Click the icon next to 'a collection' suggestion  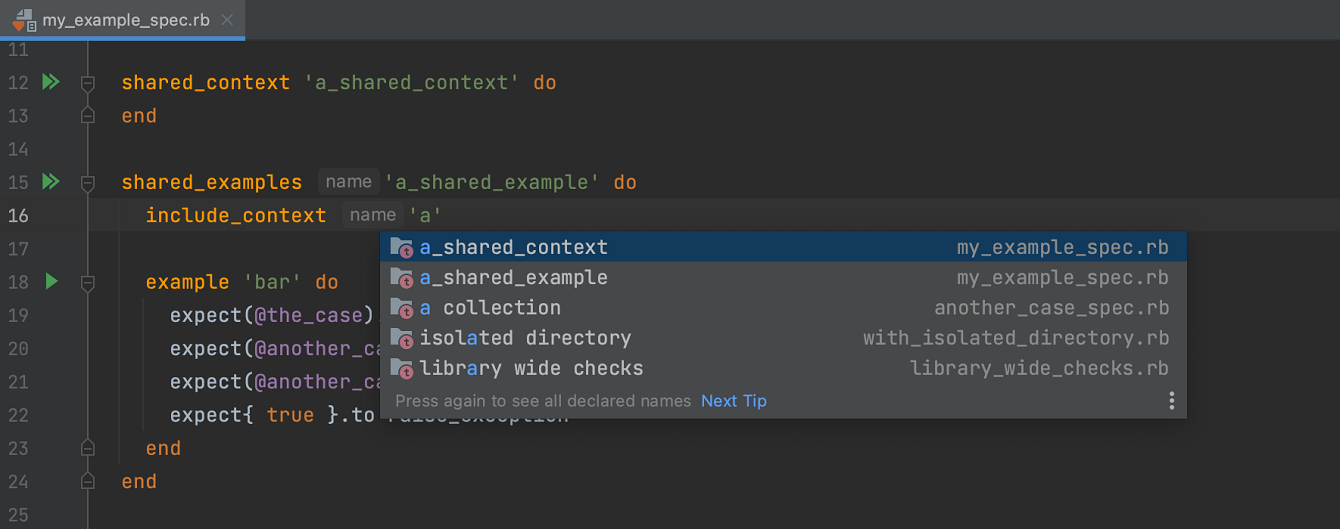[401, 308]
